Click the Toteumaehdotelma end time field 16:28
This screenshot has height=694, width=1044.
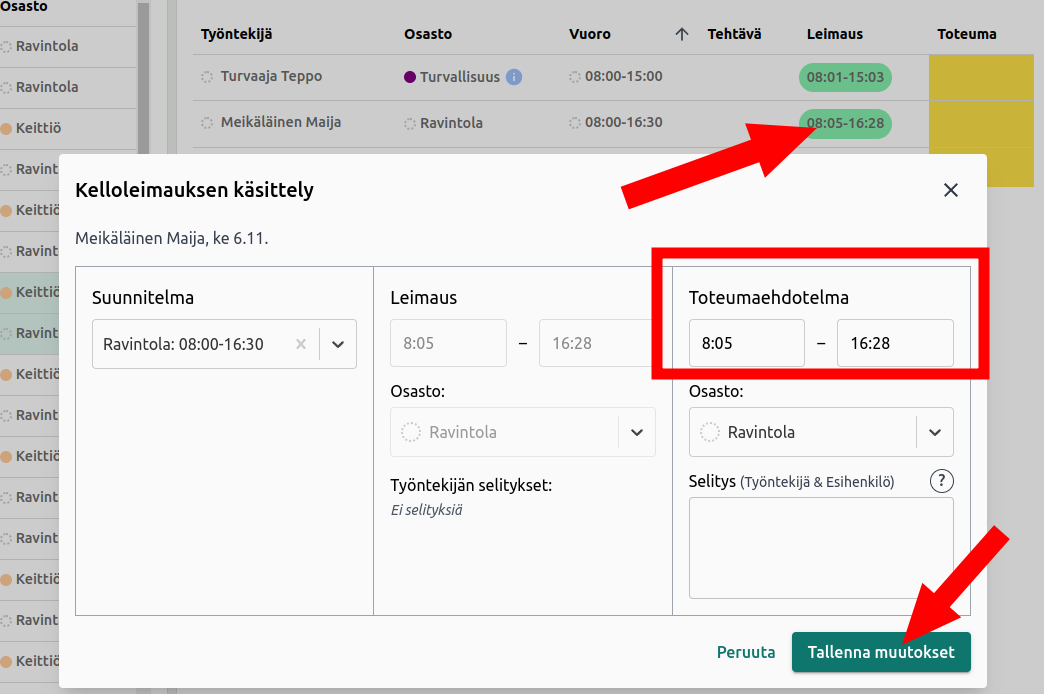click(894, 343)
